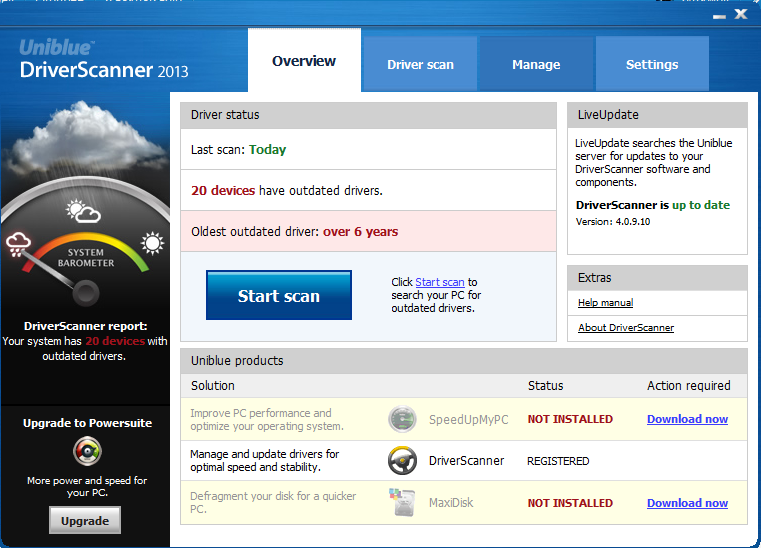
Task: Click the 'Version: 4.0.9.10' text
Action: click(613, 221)
